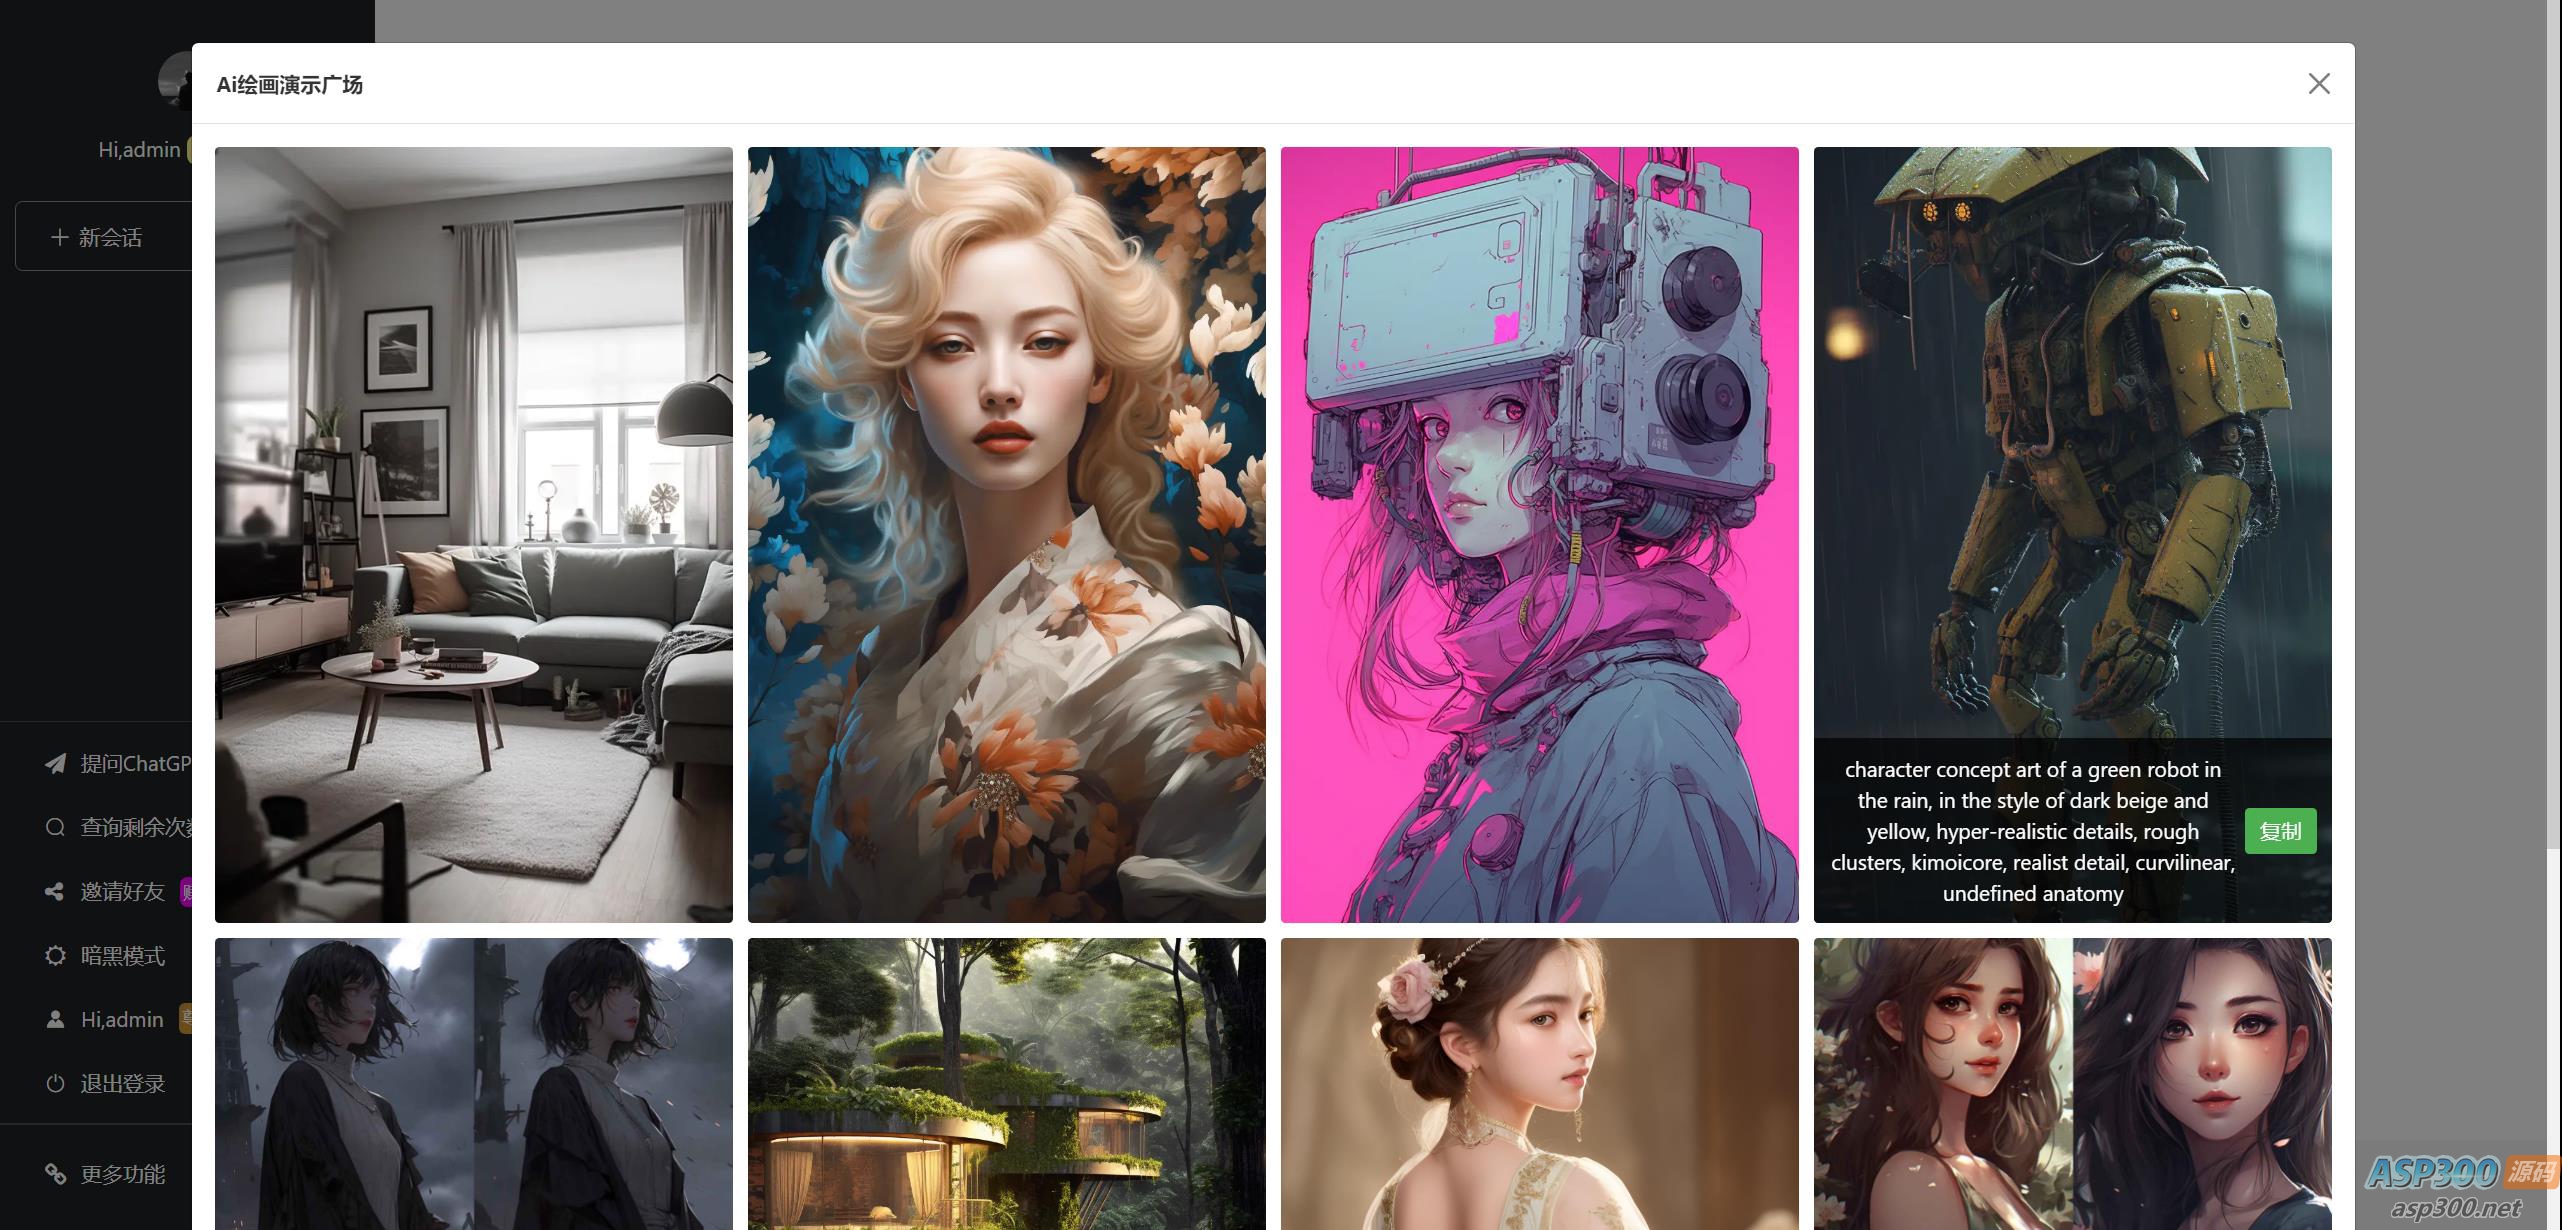Click the user icon beside Hi,admin
This screenshot has height=1230, width=2562.
(55, 1019)
